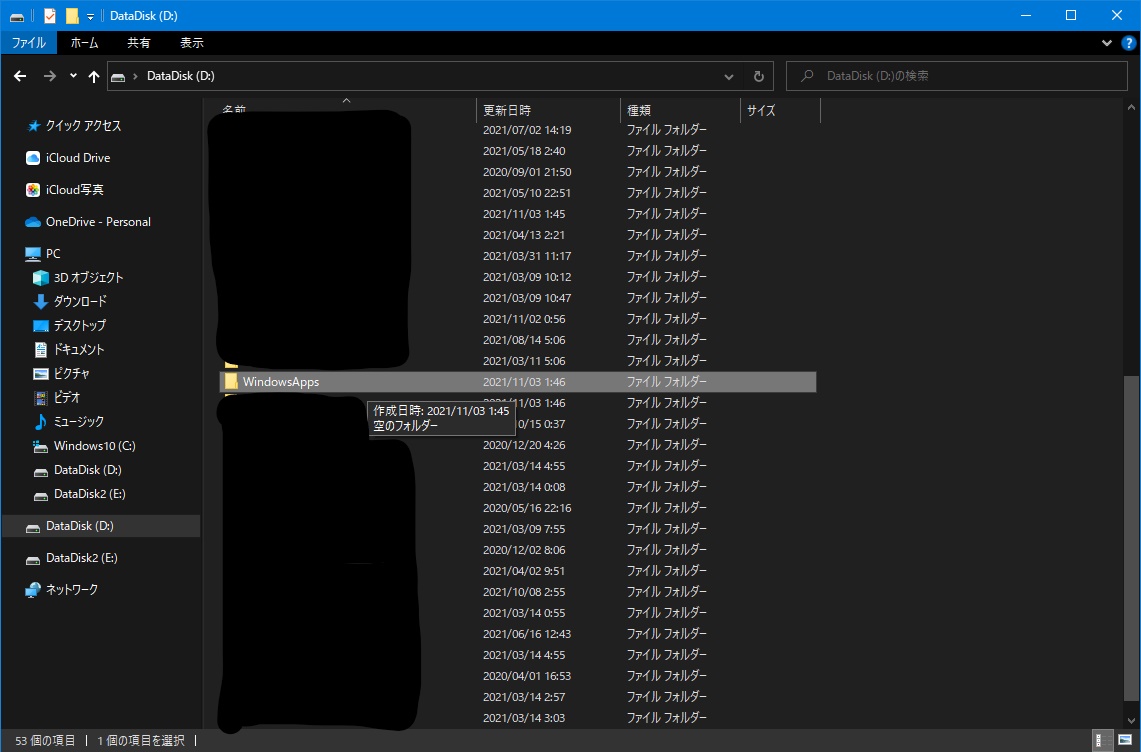Select PC in navigation pane

point(53,254)
